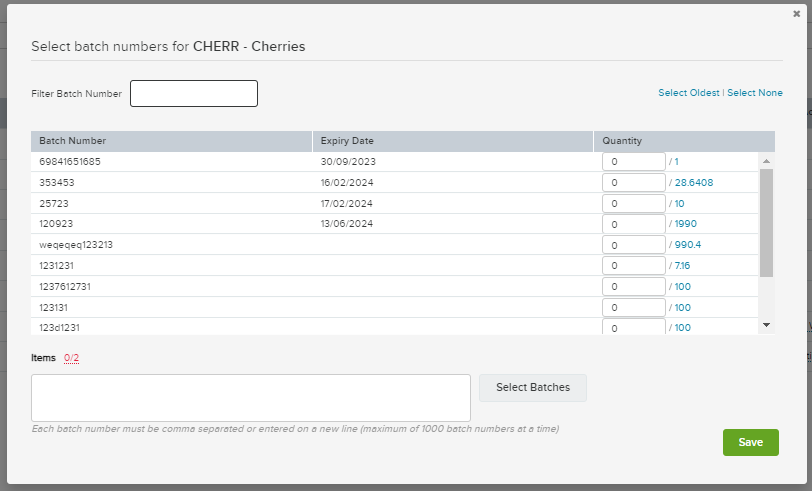812x491 pixels.
Task: Click the Select Batches button
Action: pos(533,387)
